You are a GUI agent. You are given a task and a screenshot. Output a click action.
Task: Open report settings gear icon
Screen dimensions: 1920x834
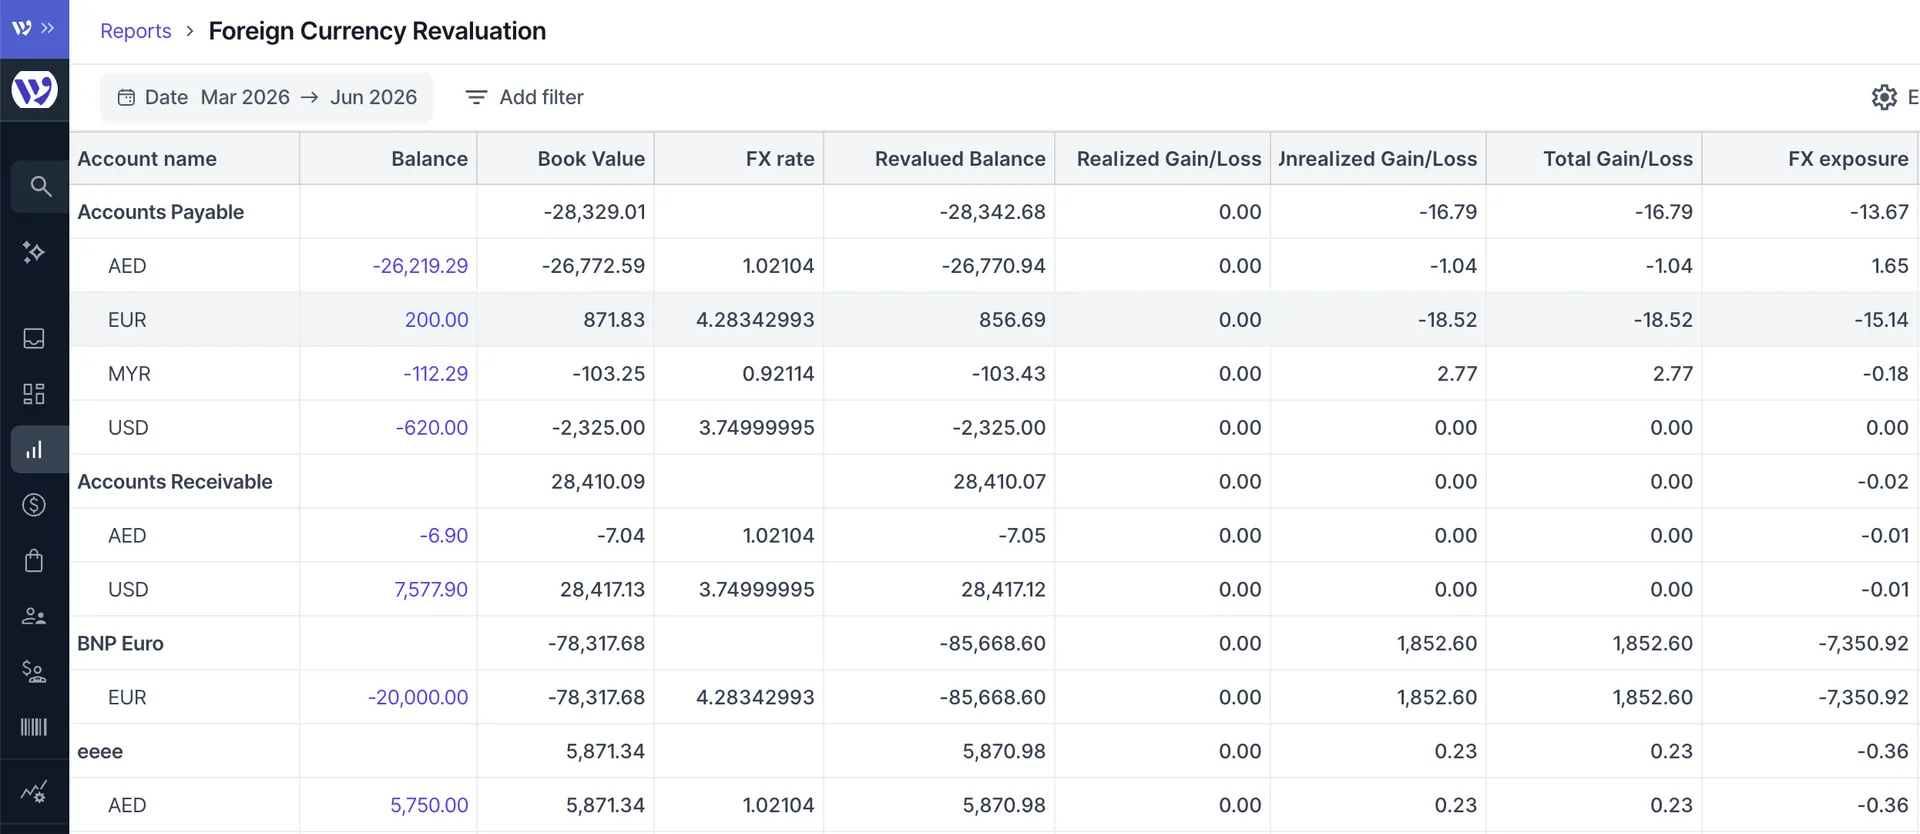click(1884, 97)
